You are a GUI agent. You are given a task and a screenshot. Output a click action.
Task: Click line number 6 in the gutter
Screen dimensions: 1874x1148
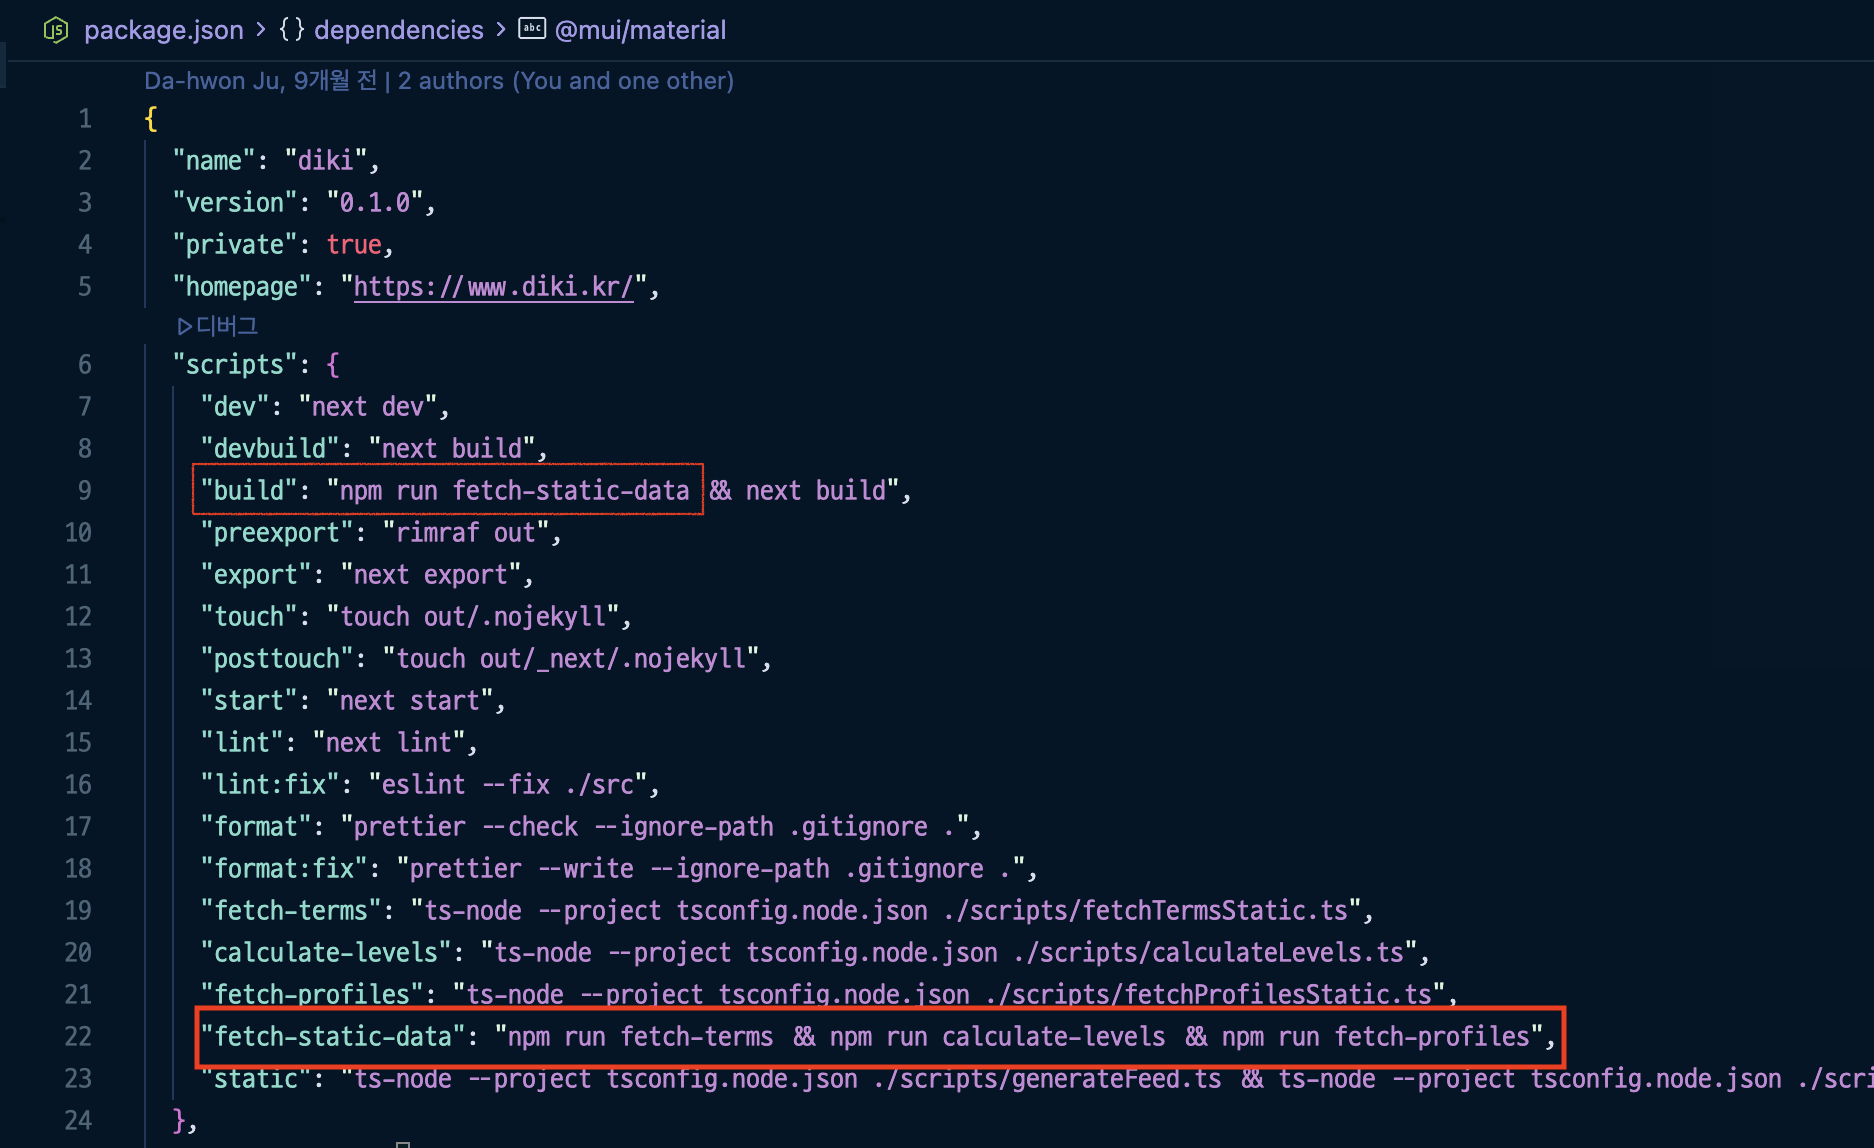[85, 365]
